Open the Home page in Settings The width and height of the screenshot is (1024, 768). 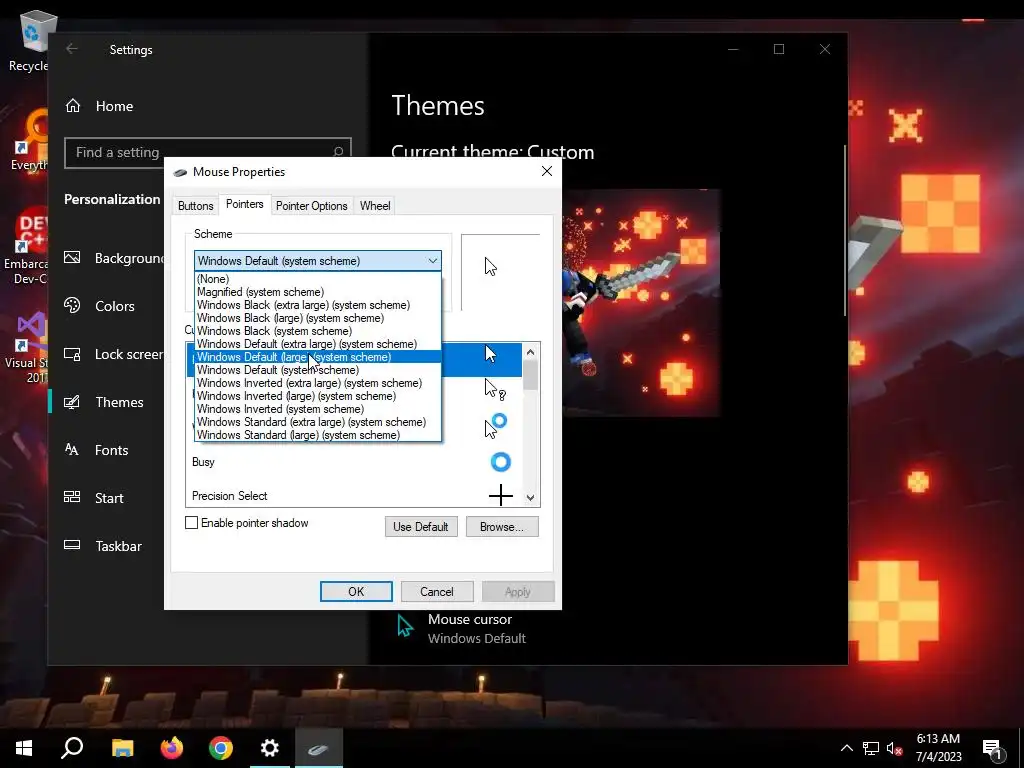click(x=99, y=106)
